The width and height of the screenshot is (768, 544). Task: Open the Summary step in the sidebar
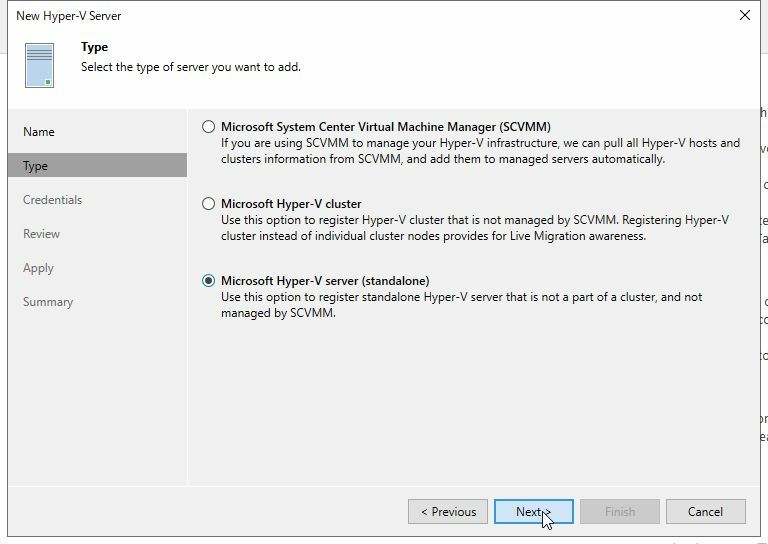48,302
